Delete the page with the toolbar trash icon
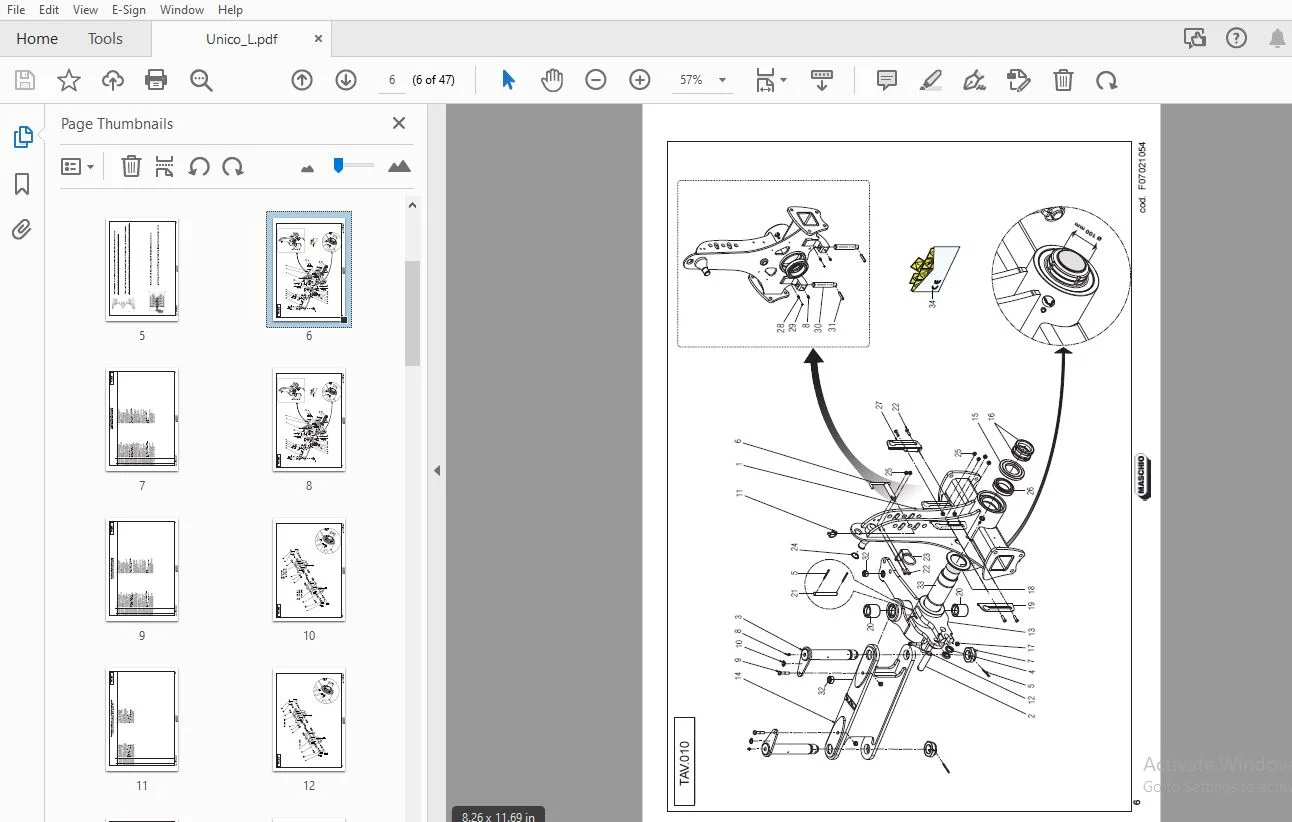1292x822 pixels. 1063,80
